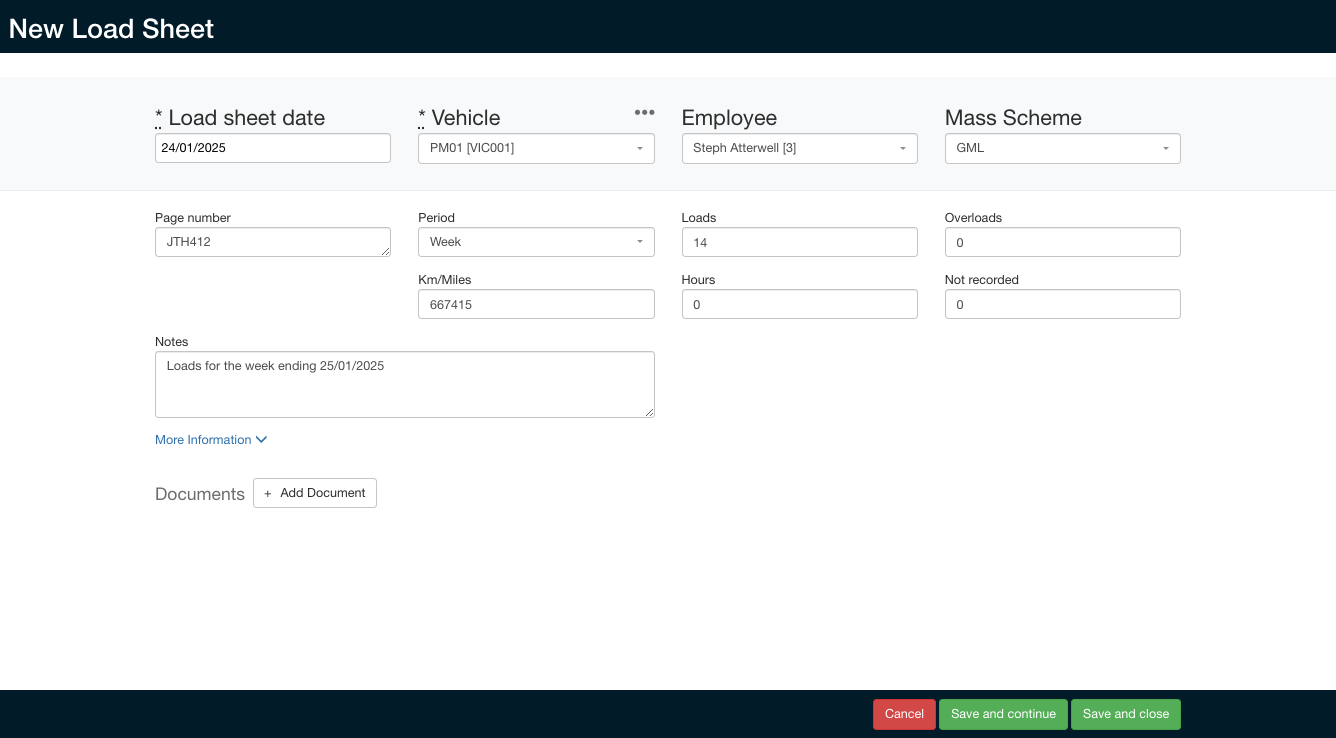
Task: Click the Loads value field showing 14
Action: click(799, 242)
